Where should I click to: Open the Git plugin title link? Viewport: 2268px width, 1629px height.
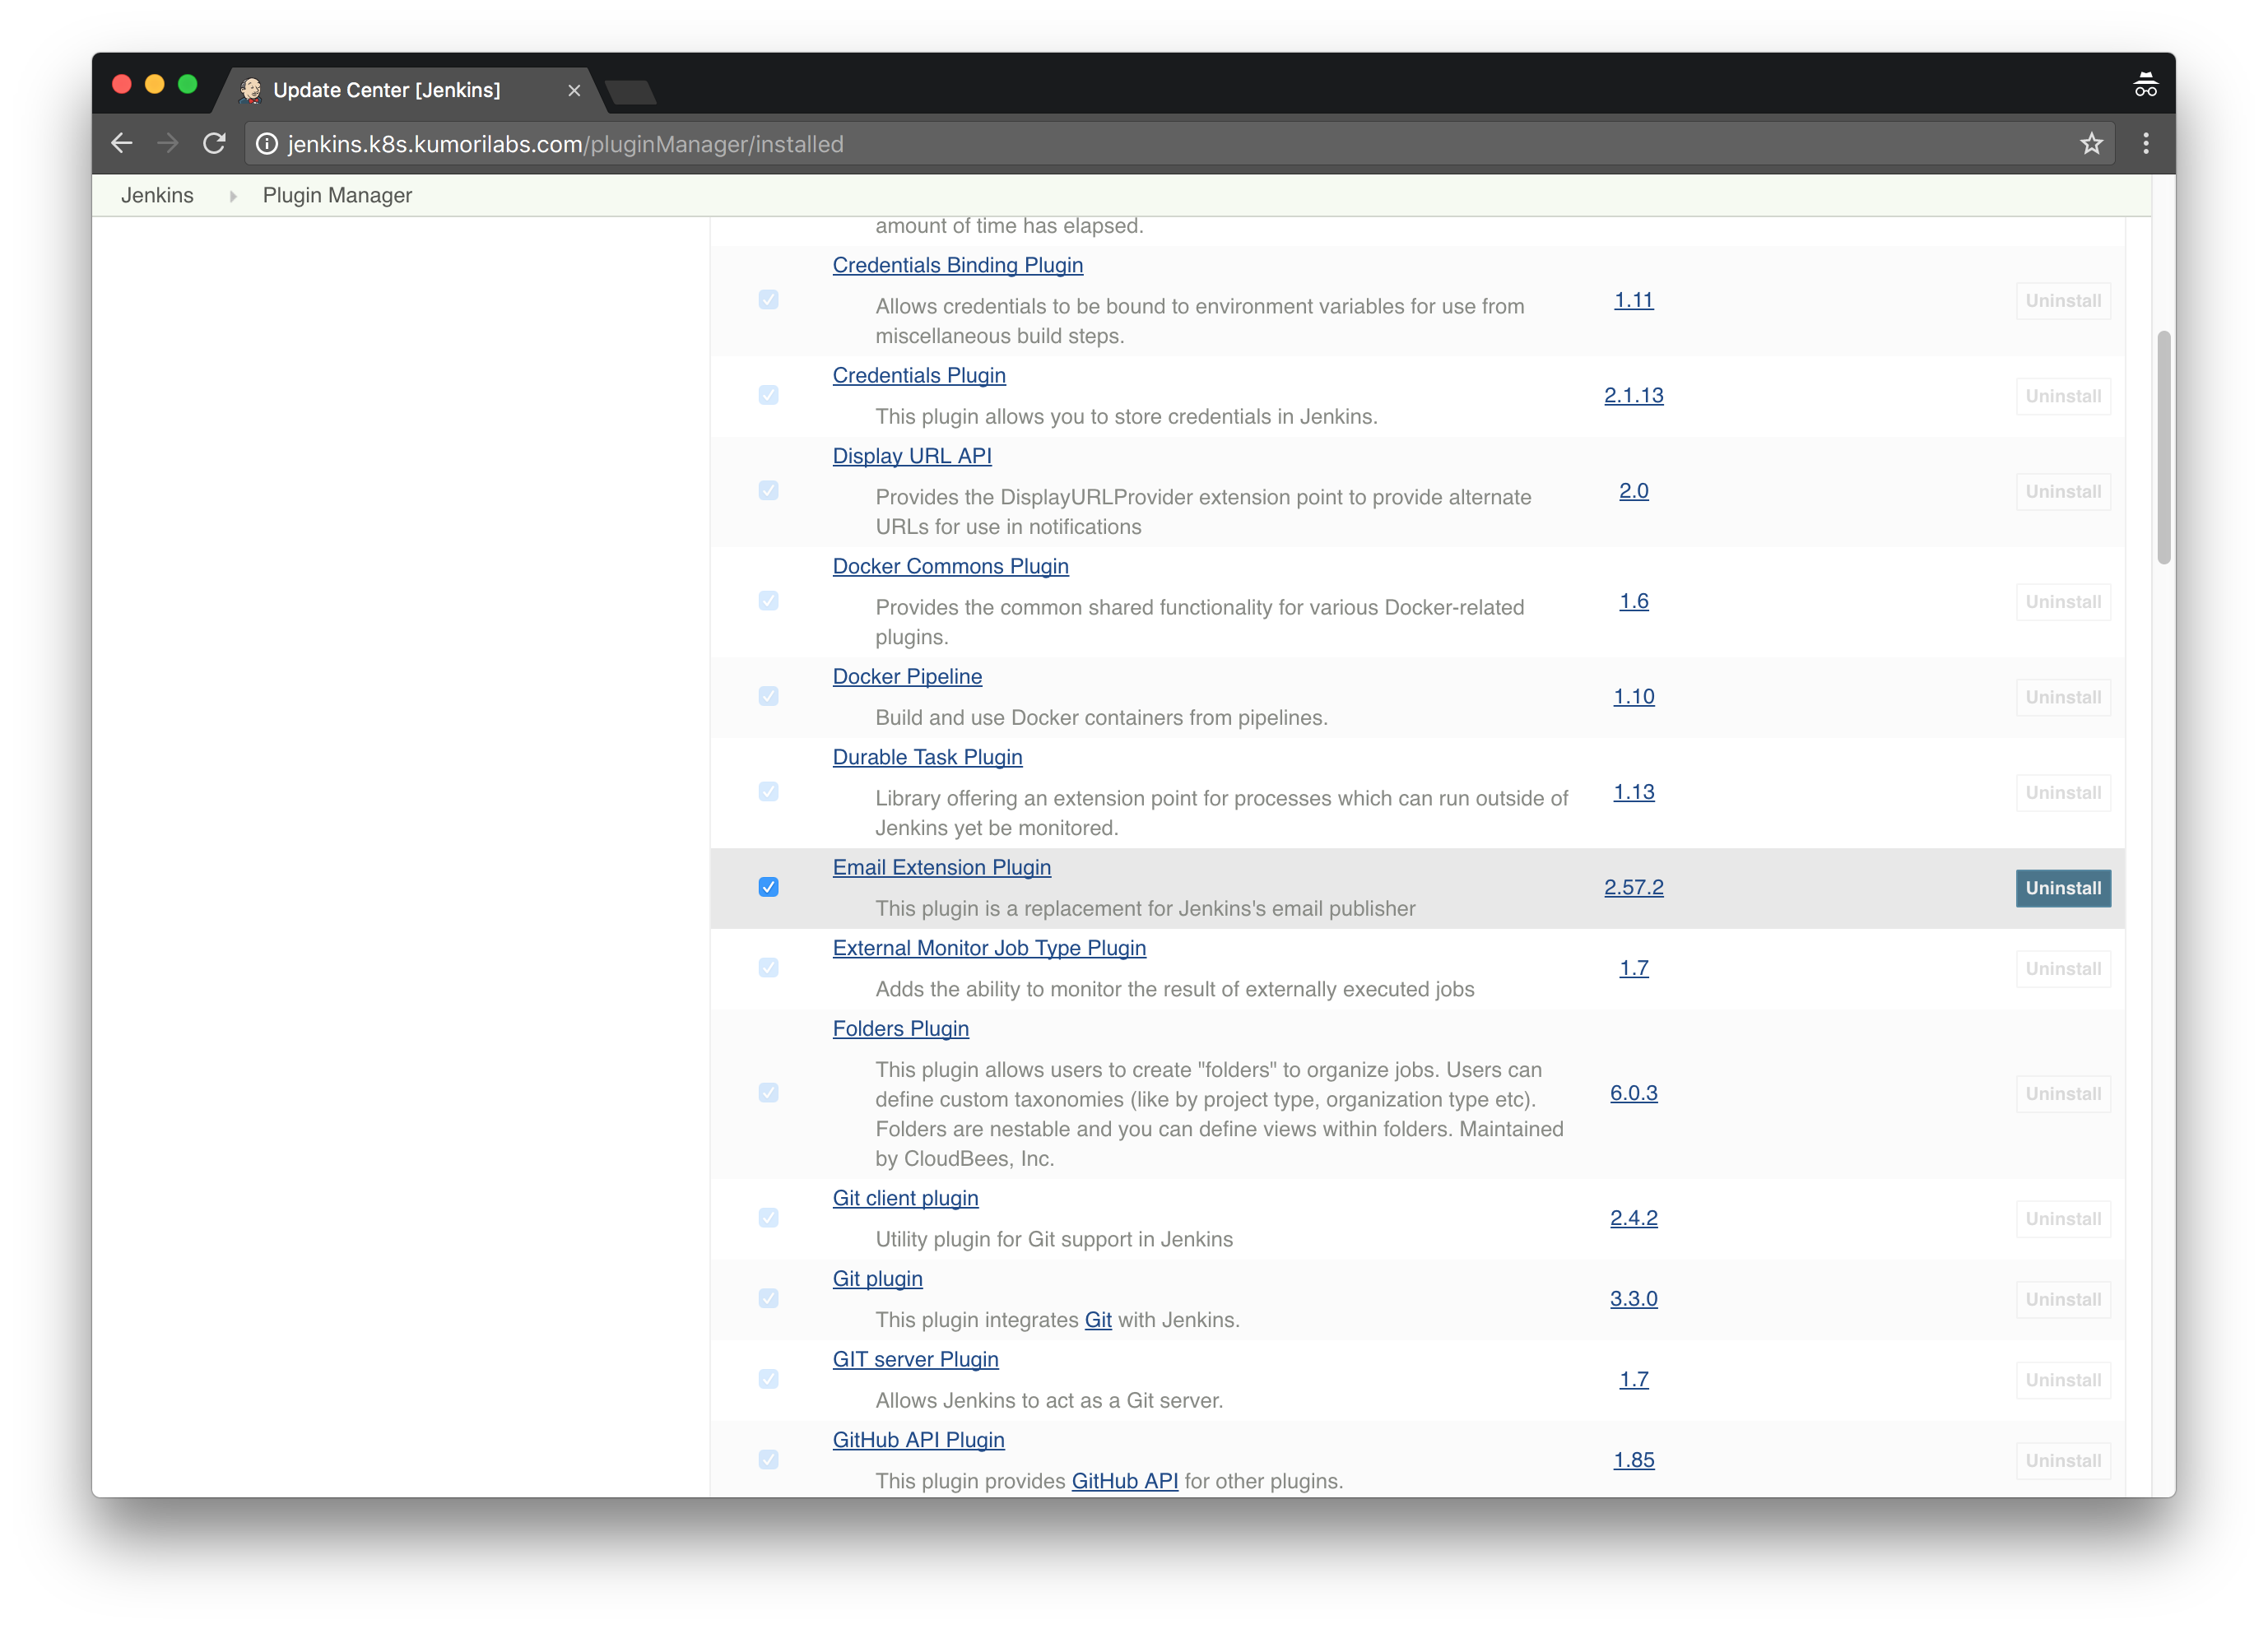coord(877,1279)
